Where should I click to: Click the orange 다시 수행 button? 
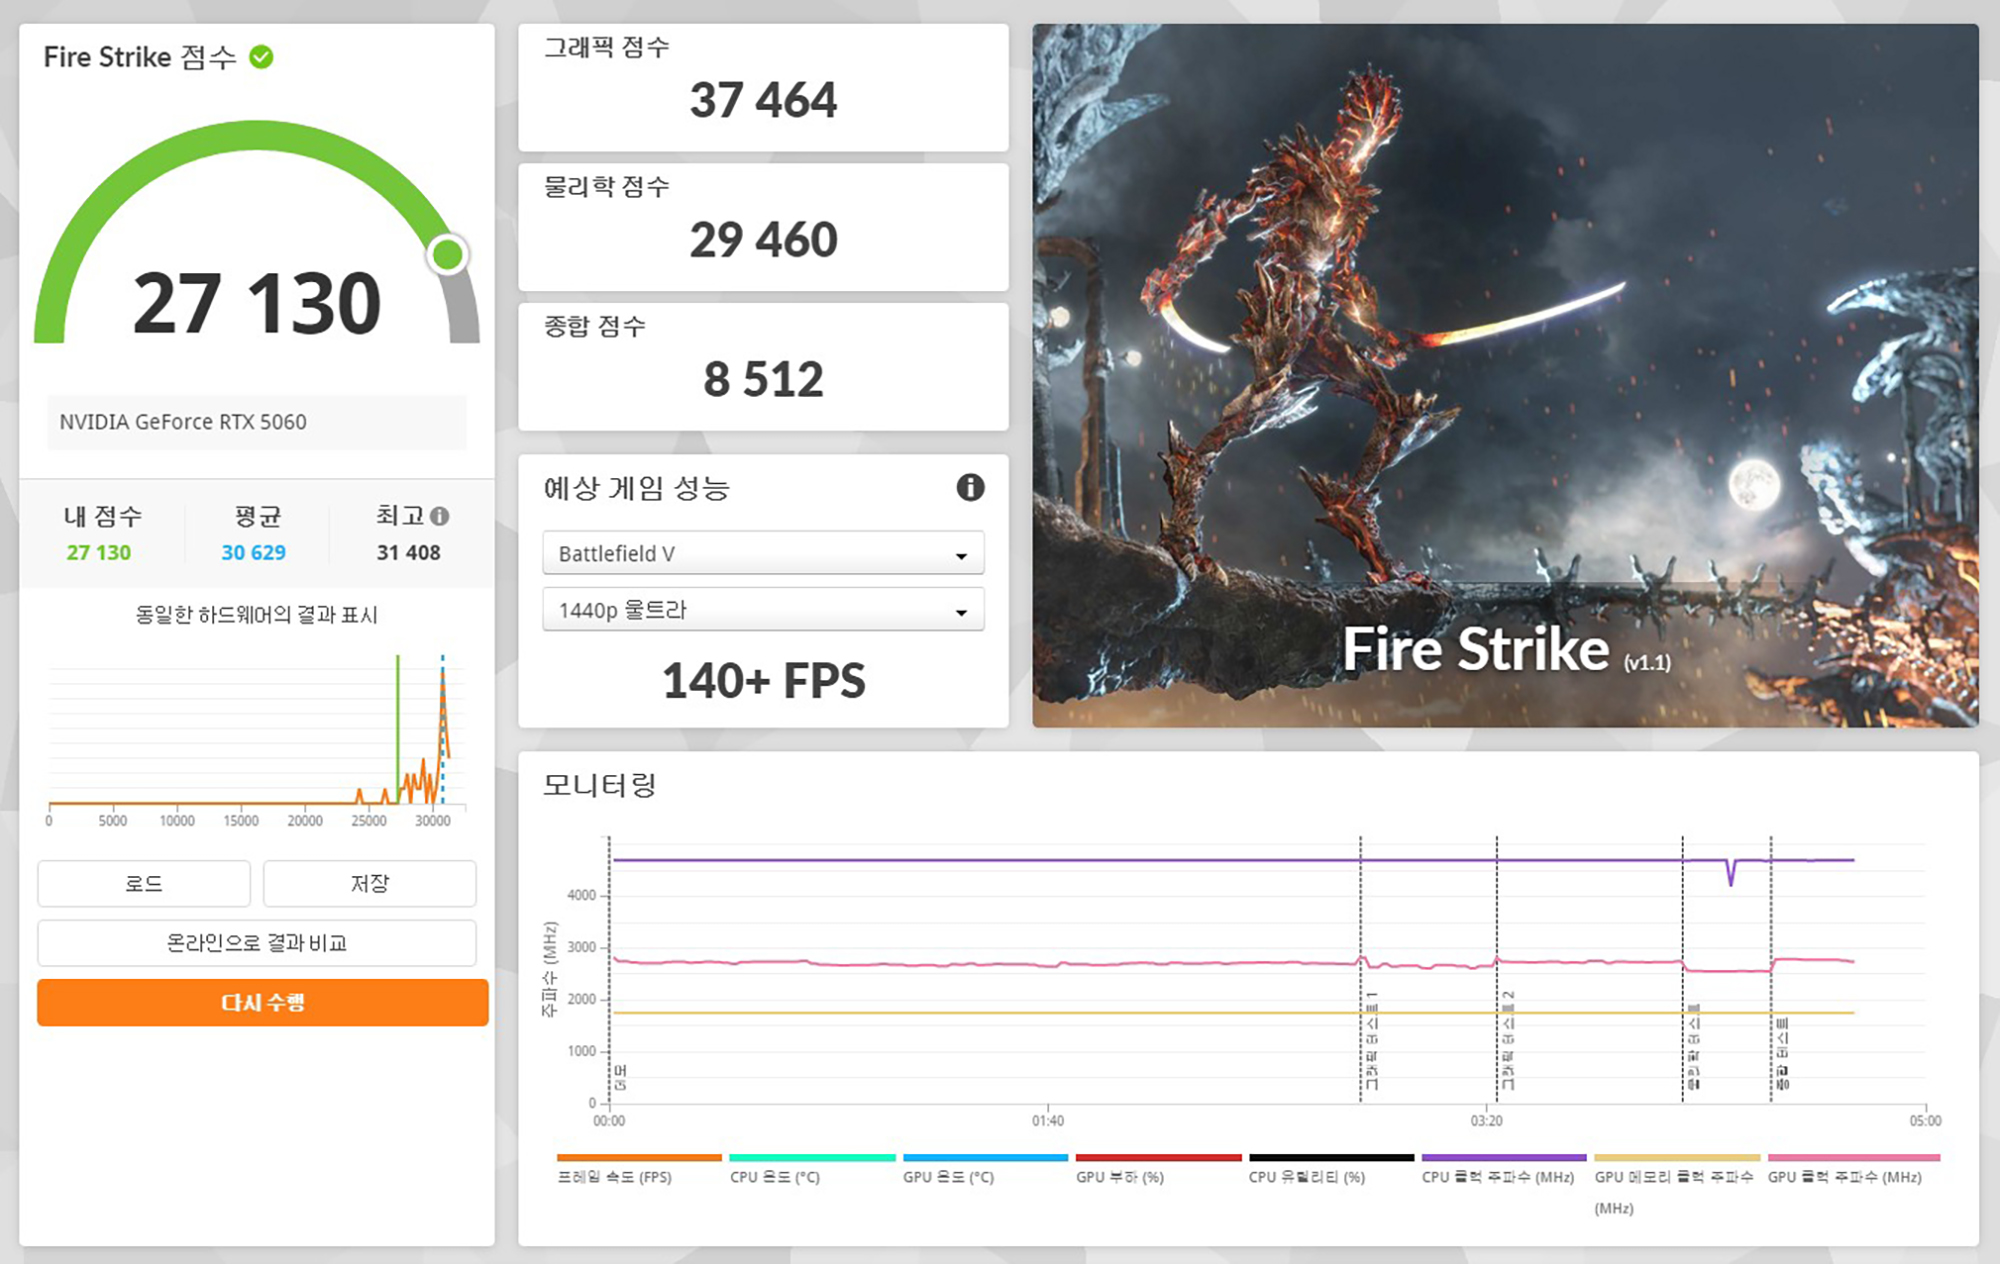coord(262,1002)
